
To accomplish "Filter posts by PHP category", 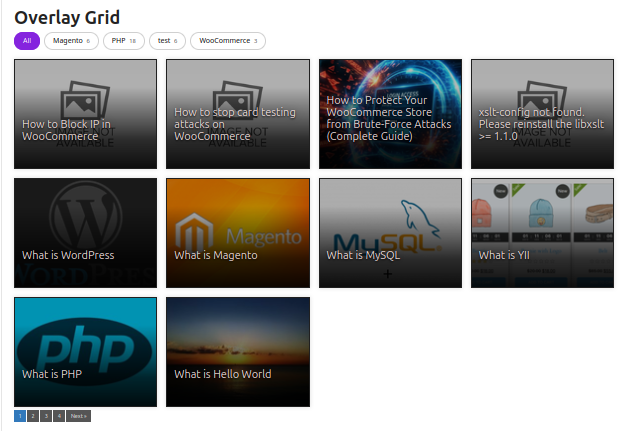I will (x=124, y=41).
